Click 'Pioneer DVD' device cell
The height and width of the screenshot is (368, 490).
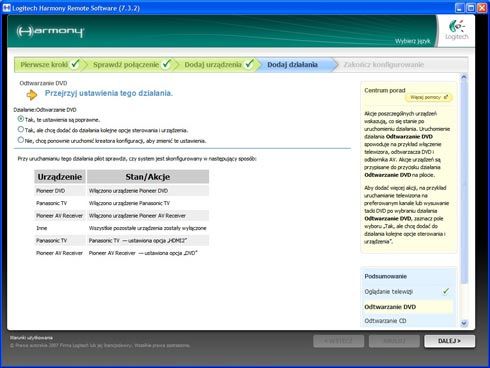tap(60, 191)
